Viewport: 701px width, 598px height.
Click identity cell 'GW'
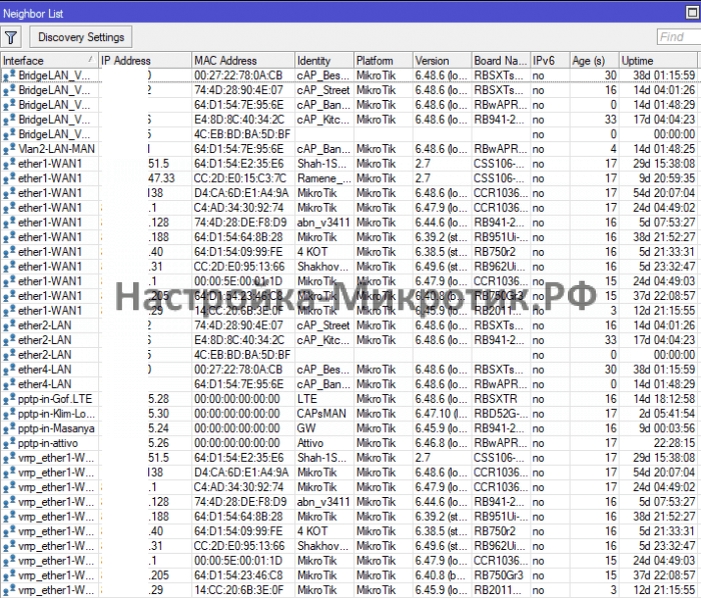point(306,429)
